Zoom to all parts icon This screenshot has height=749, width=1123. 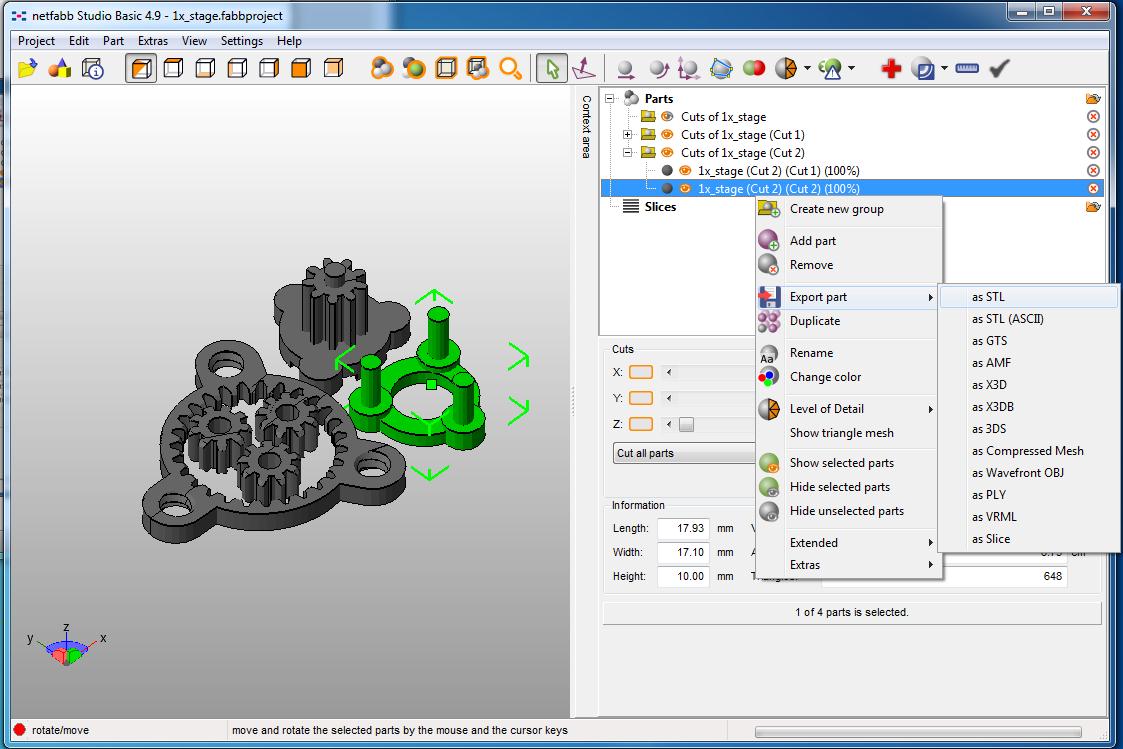[382, 69]
